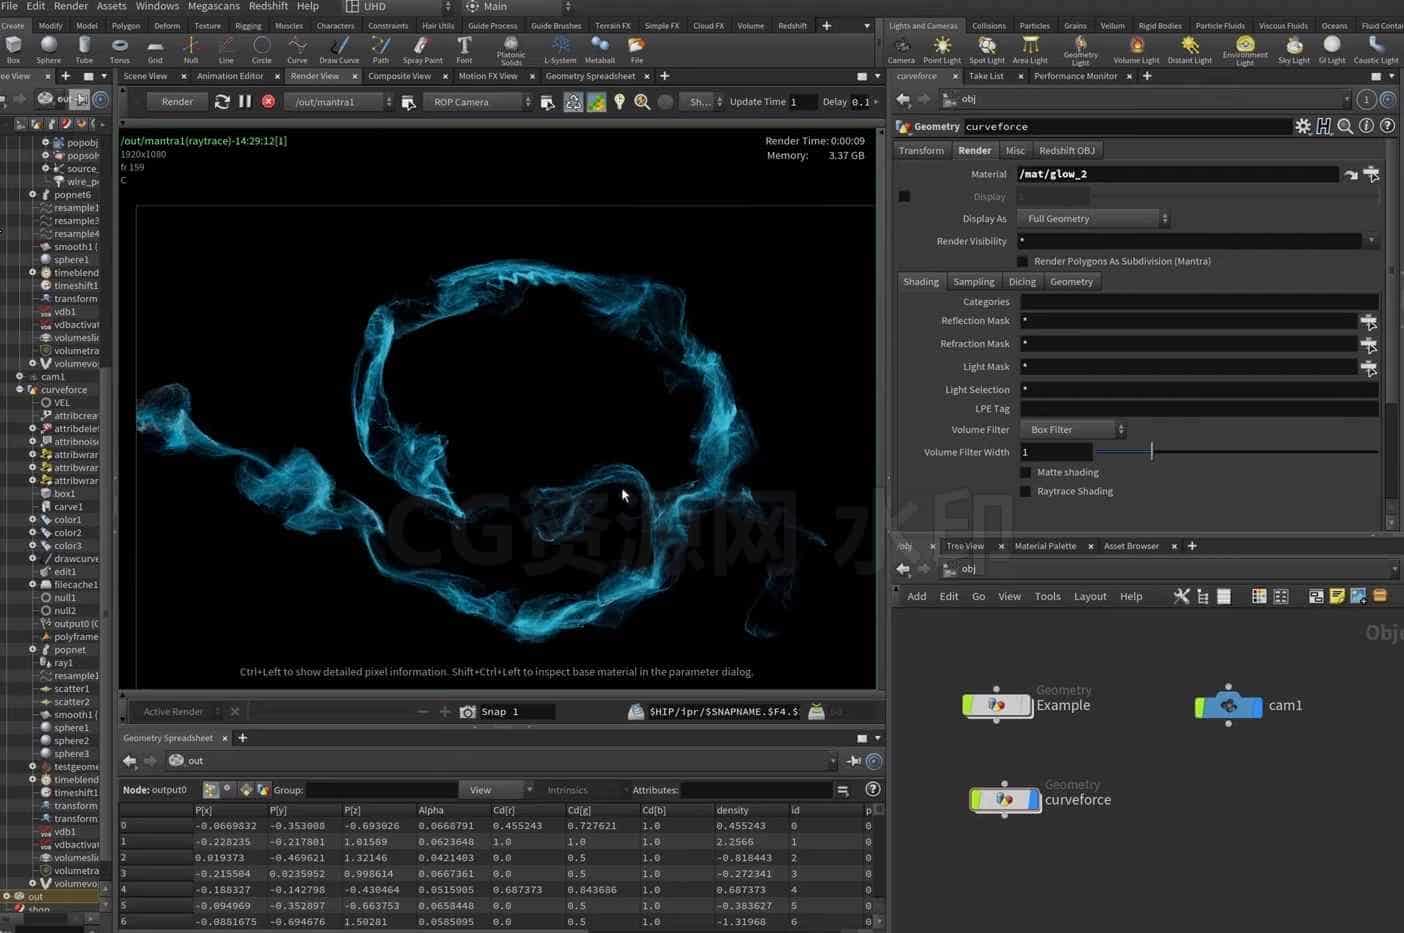Open the parameter gear menu for curveforce
The height and width of the screenshot is (933, 1404).
(x=1302, y=126)
